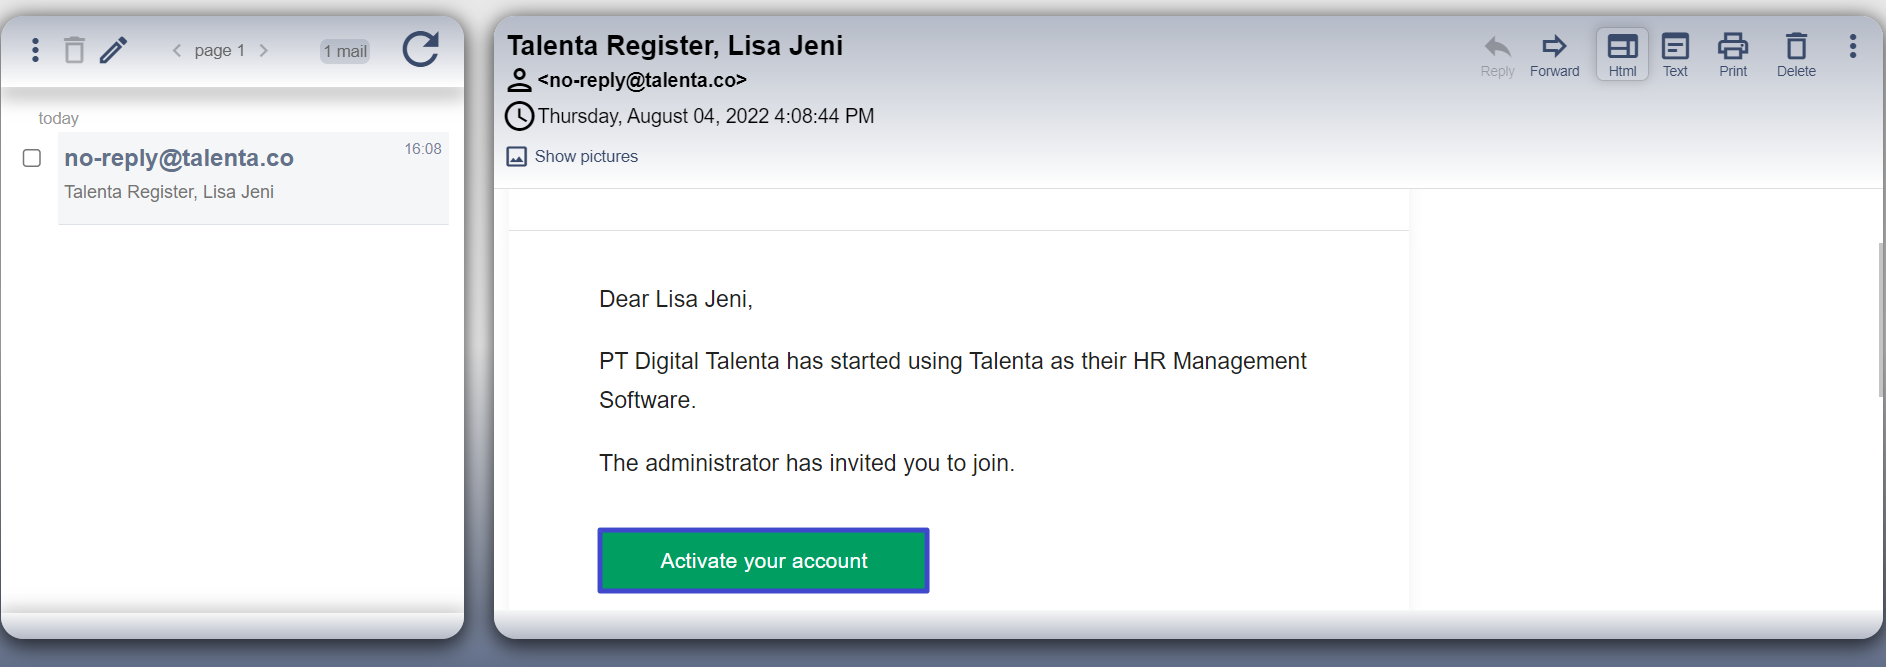The height and width of the screenshot is (667, 1886).
Task: Switch to Text view
Action: click(x=1675, y=56)
